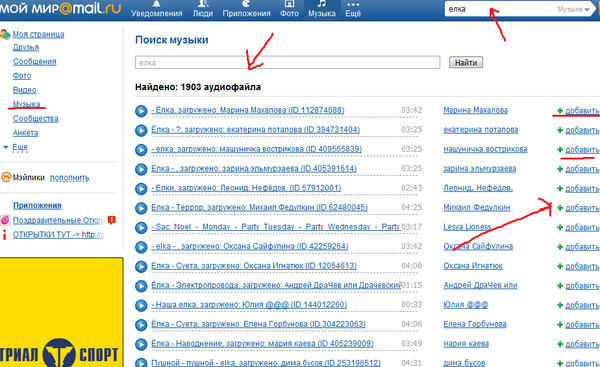600x367 pixels.
Task: Open track title Ёлка - Наводнение link
Action: (x=262, y=344)
